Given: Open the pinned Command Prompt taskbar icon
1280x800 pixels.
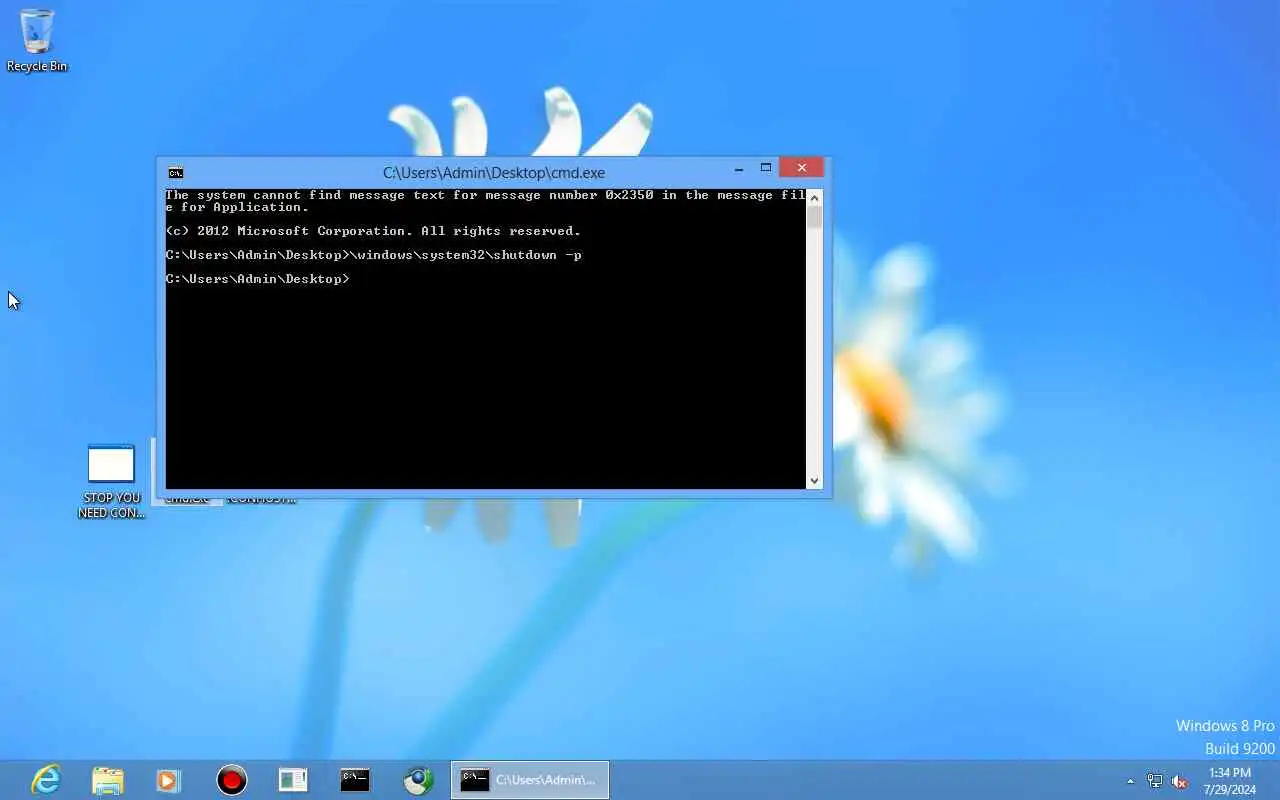Looking at the screenshot, I should 355,780.
